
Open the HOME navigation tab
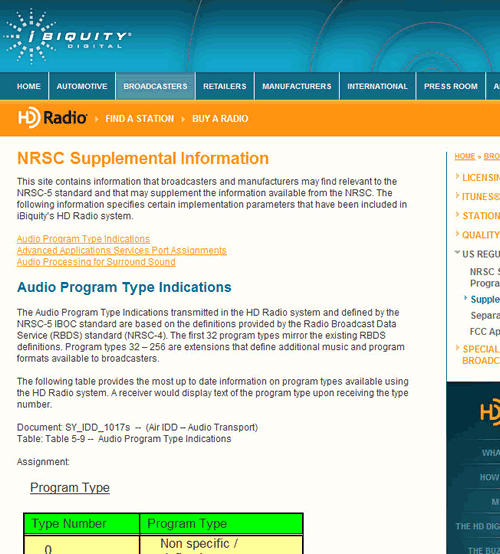(29, 86)
